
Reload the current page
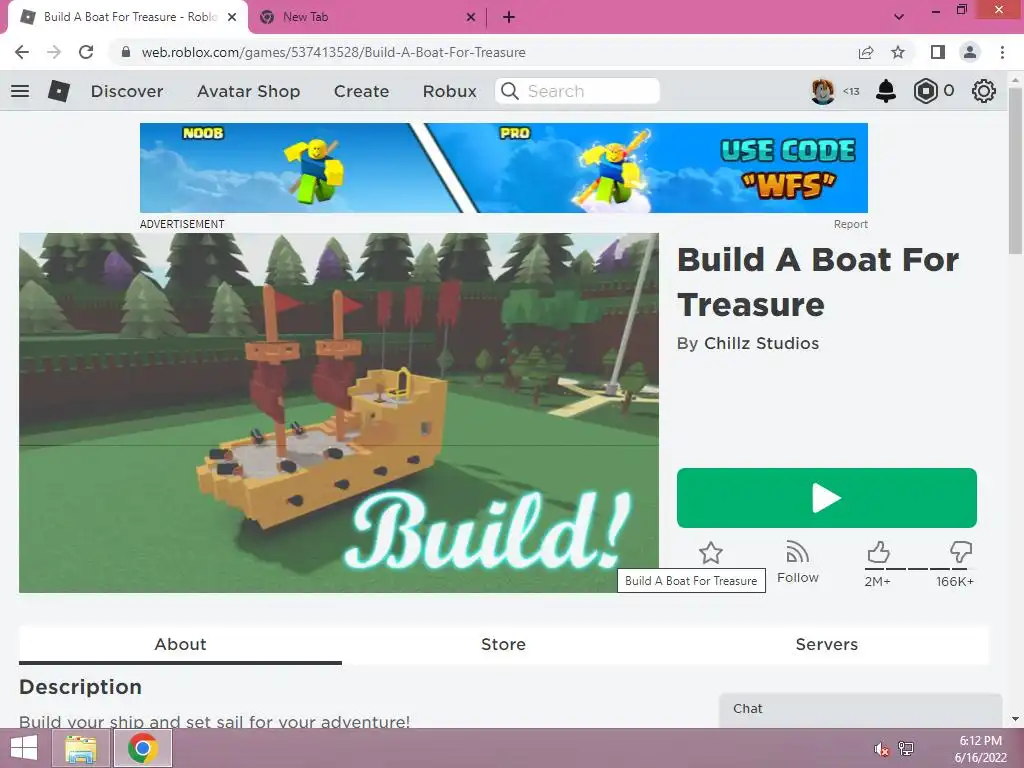pos(86,52)
